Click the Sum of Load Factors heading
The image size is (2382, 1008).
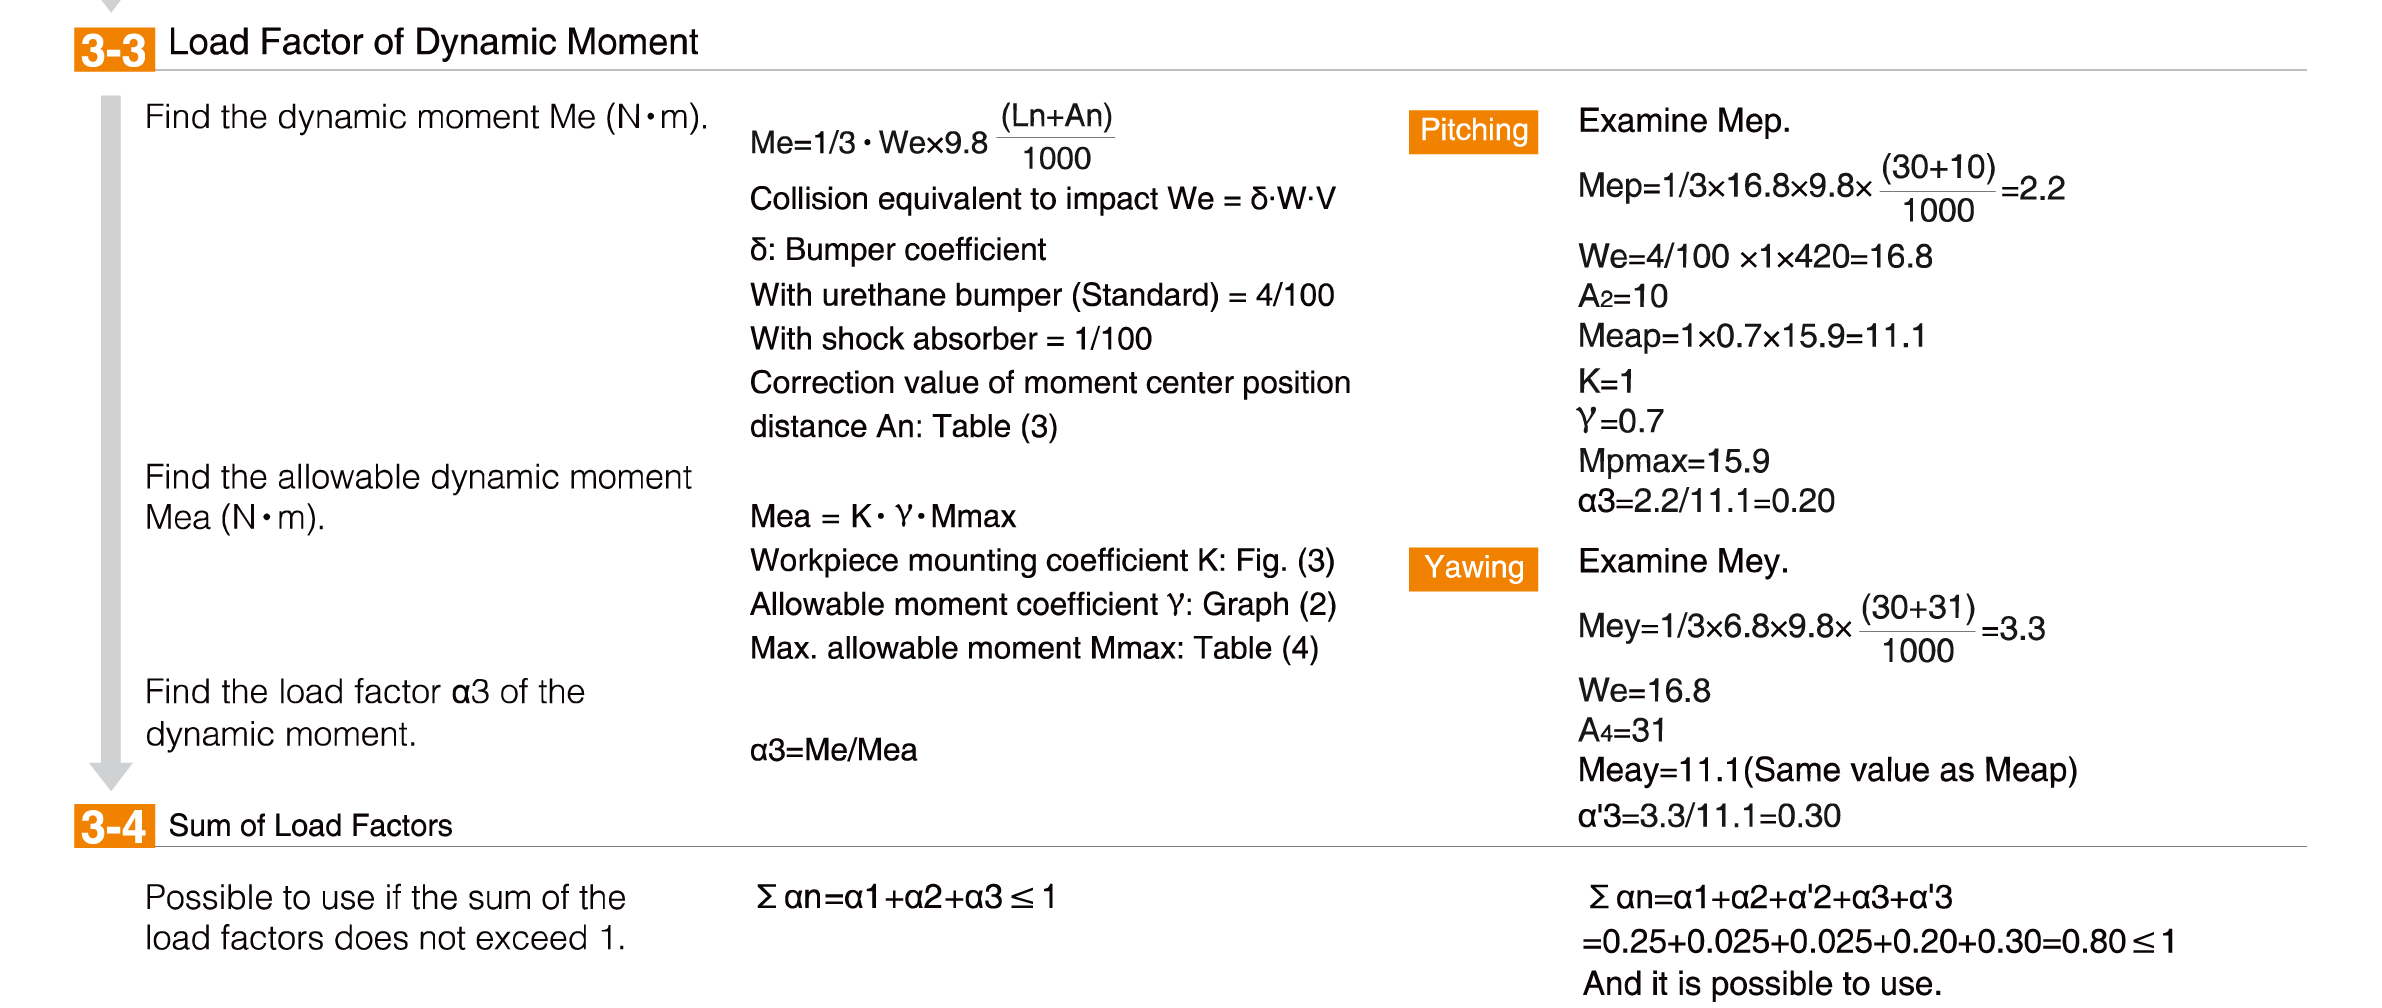pos(310,826)
